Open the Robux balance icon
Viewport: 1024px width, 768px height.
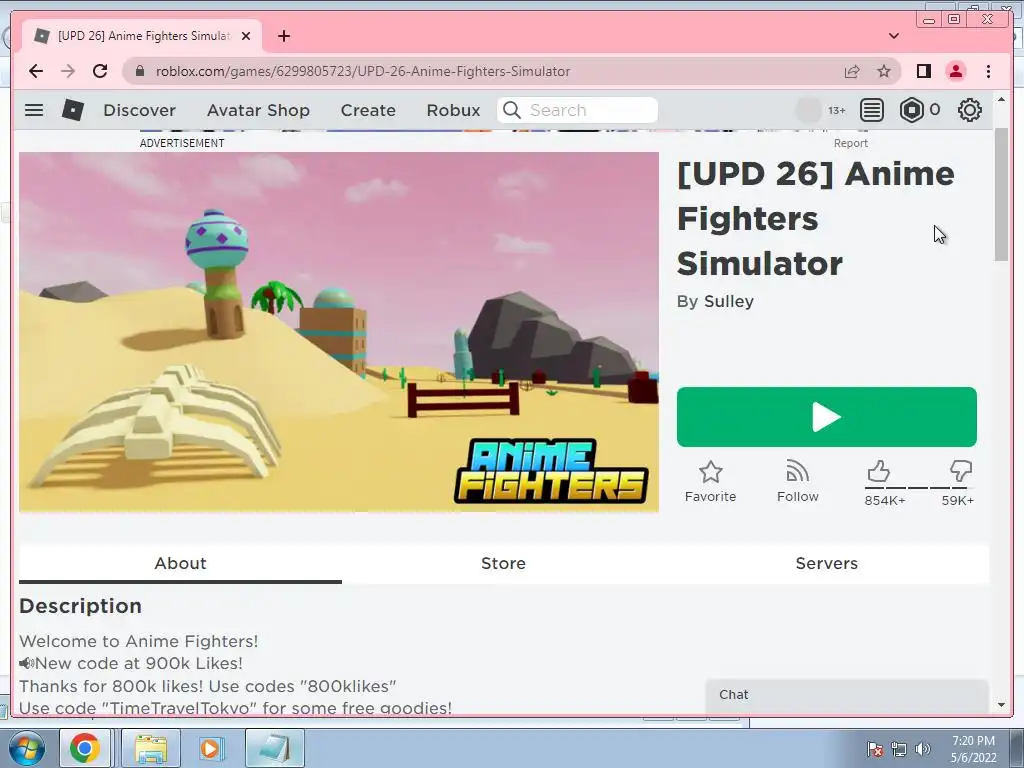(912, 110)
